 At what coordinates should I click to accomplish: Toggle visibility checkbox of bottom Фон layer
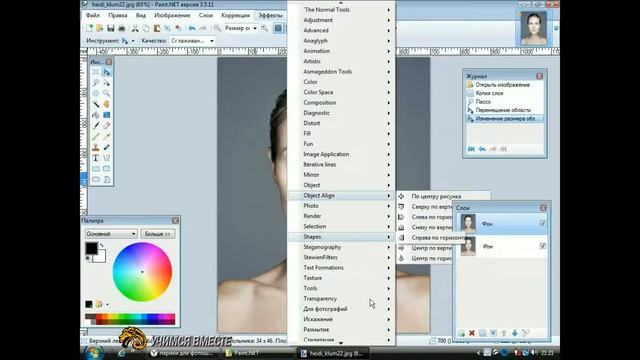pos(542,246)
